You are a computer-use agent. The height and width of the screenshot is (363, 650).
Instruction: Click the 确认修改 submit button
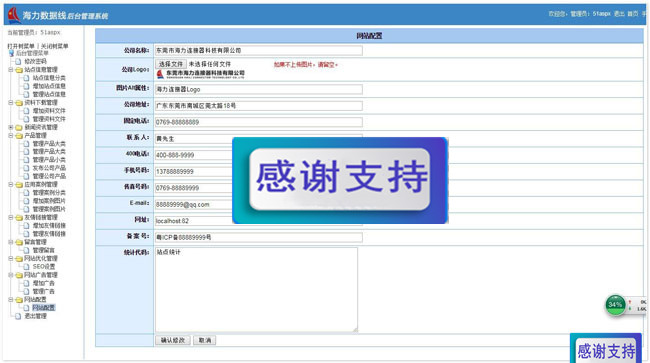(x=173, y=340)
